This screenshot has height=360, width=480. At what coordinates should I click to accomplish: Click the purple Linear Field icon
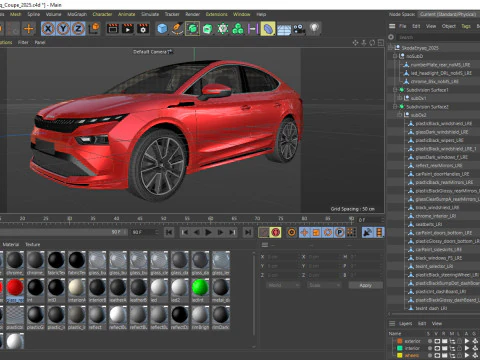coord(253,29)
